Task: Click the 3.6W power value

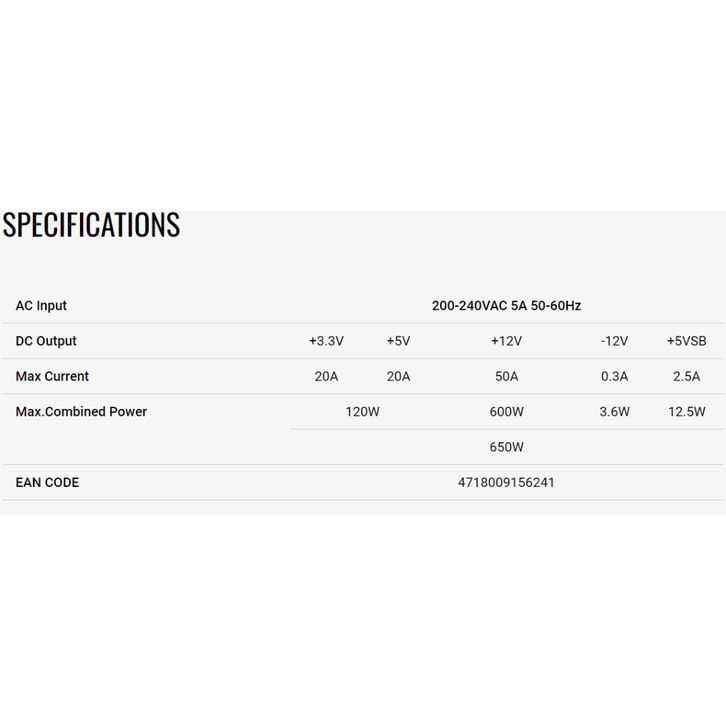Action: click(614, 412)
